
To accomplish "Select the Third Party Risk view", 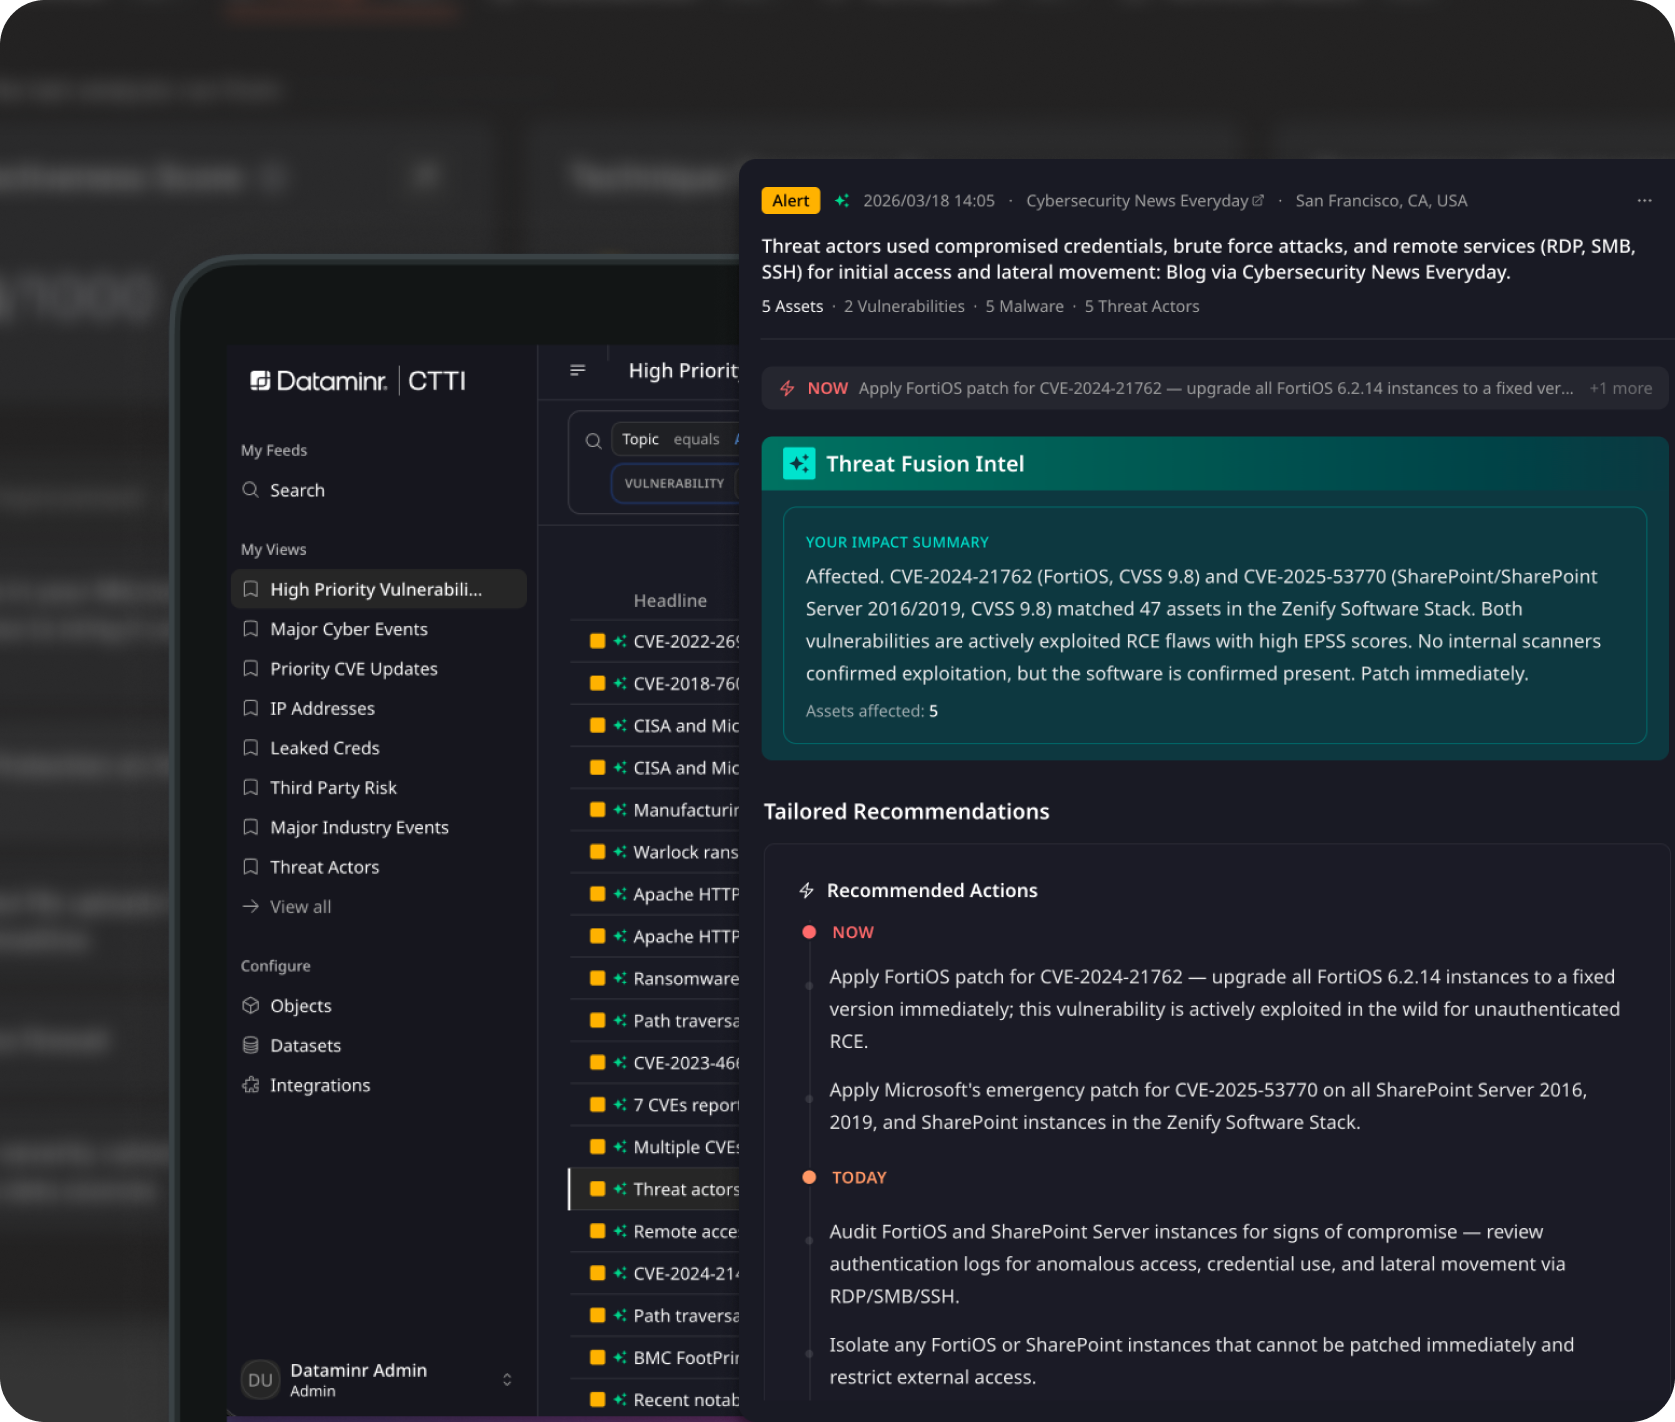I will pos(333,788).
